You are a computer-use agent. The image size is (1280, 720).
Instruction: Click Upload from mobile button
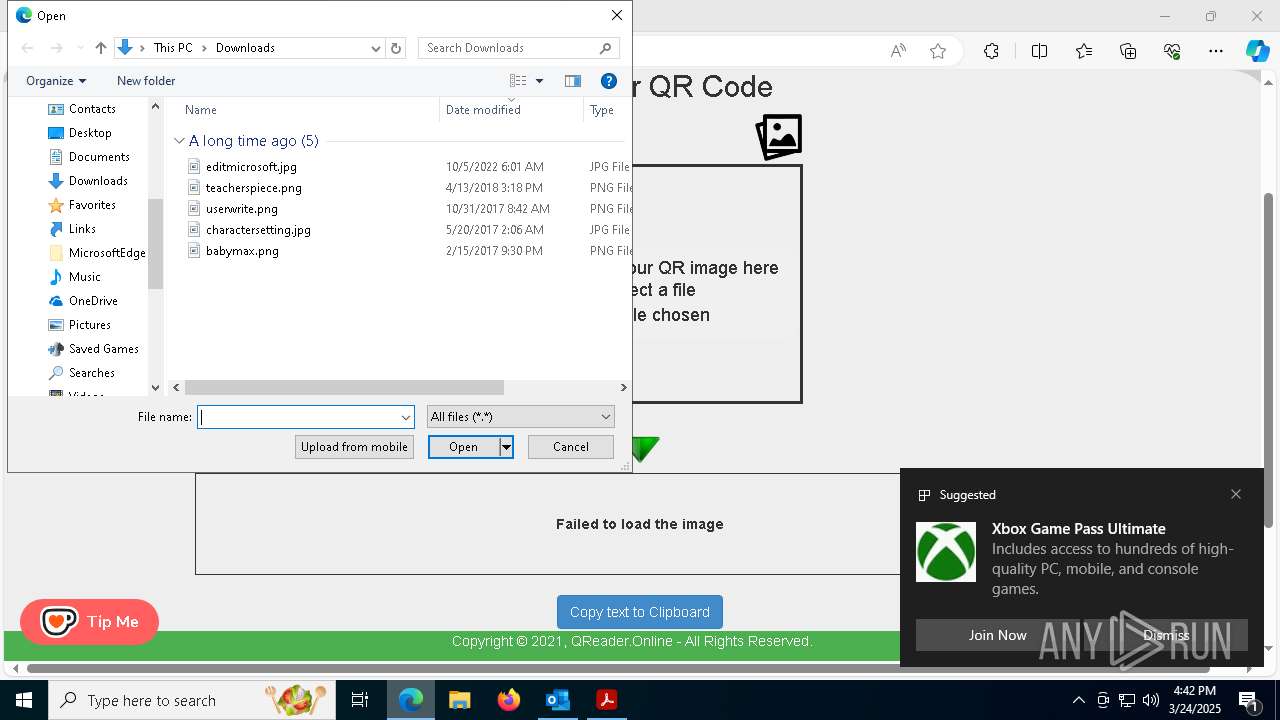coord(354,447)
